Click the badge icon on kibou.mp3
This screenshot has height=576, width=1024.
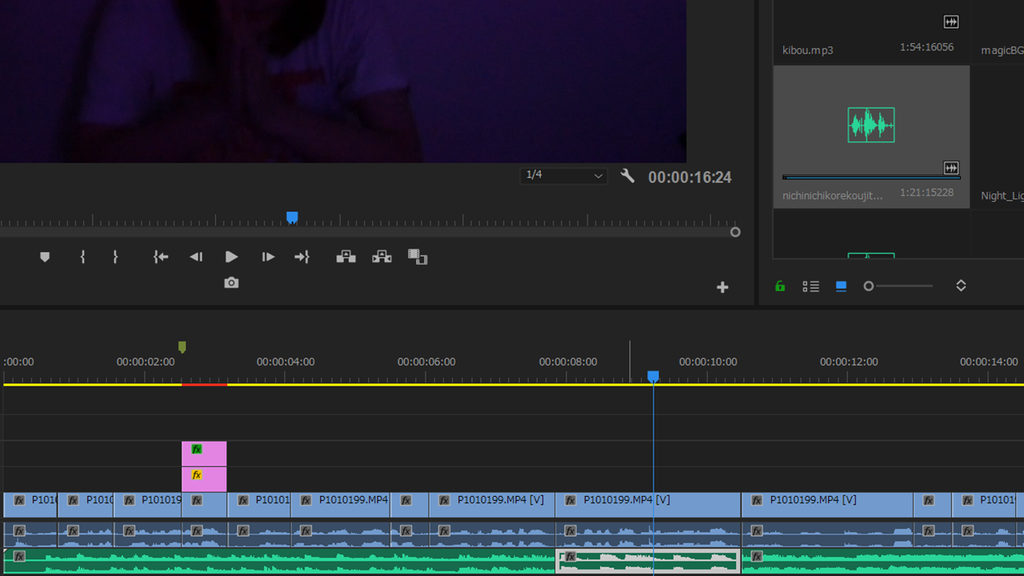coord(951,22)
